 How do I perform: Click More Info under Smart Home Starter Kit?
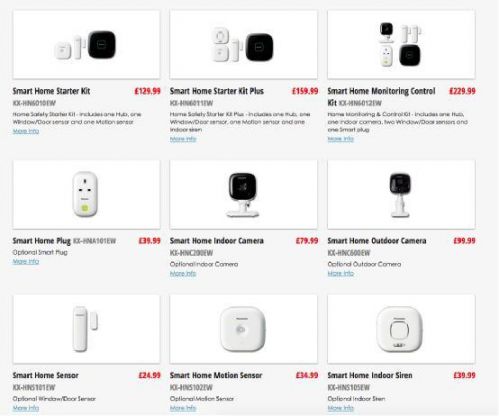point(26,131)
